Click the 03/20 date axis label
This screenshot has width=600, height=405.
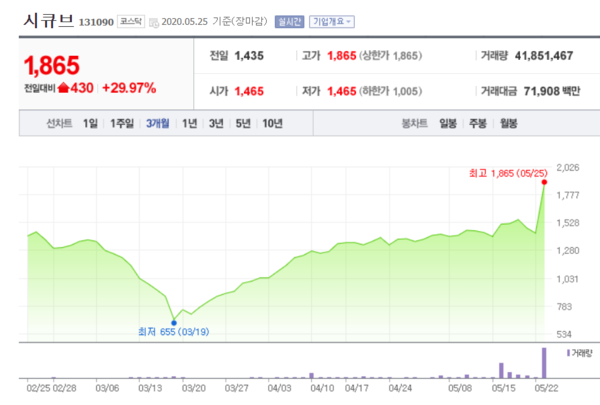pos(194,388)
